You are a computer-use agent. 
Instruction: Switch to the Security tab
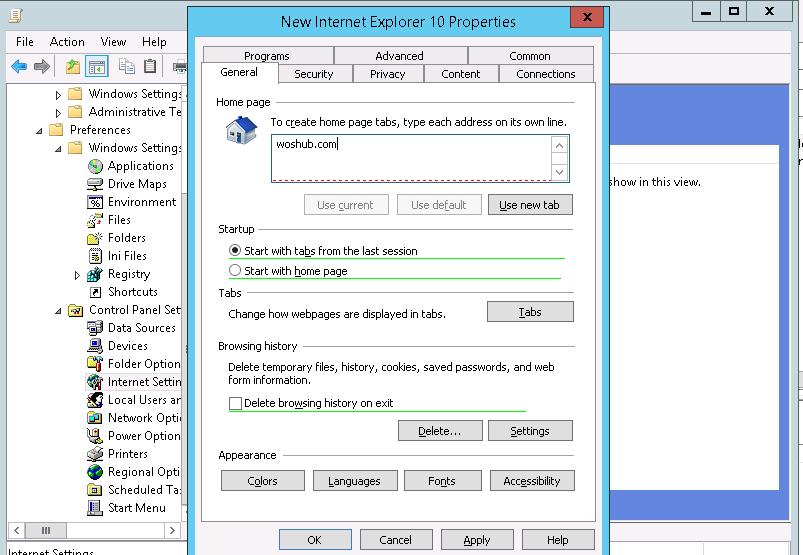(313, 74)
